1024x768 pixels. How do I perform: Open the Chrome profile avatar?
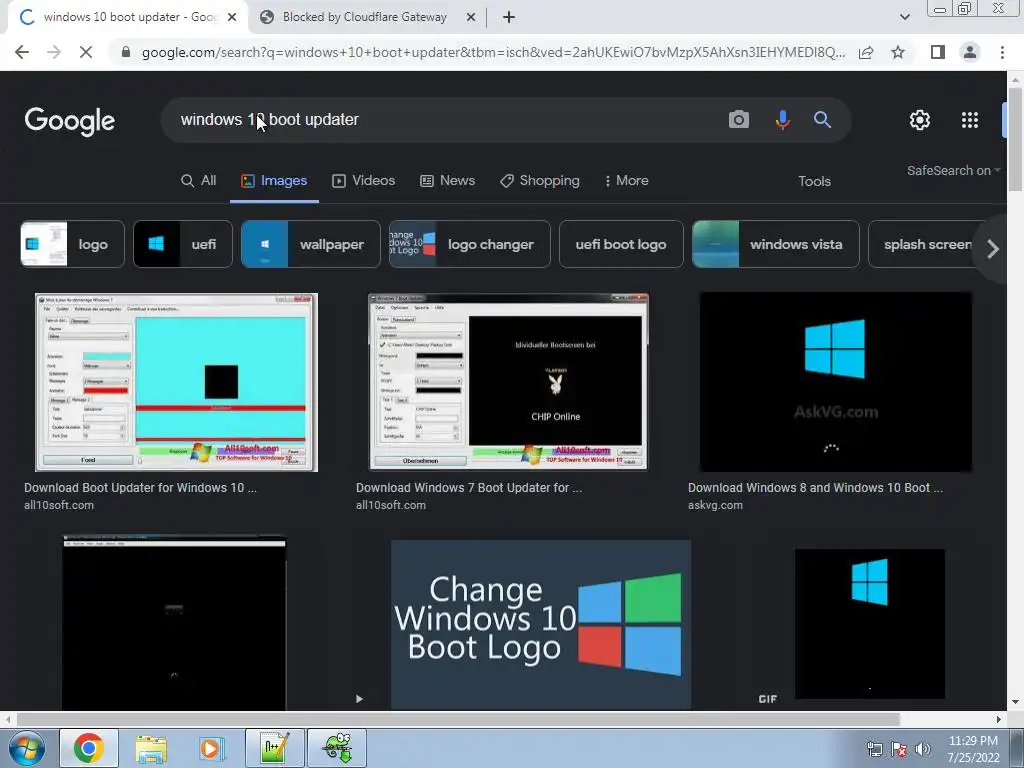tap(970, 52)
